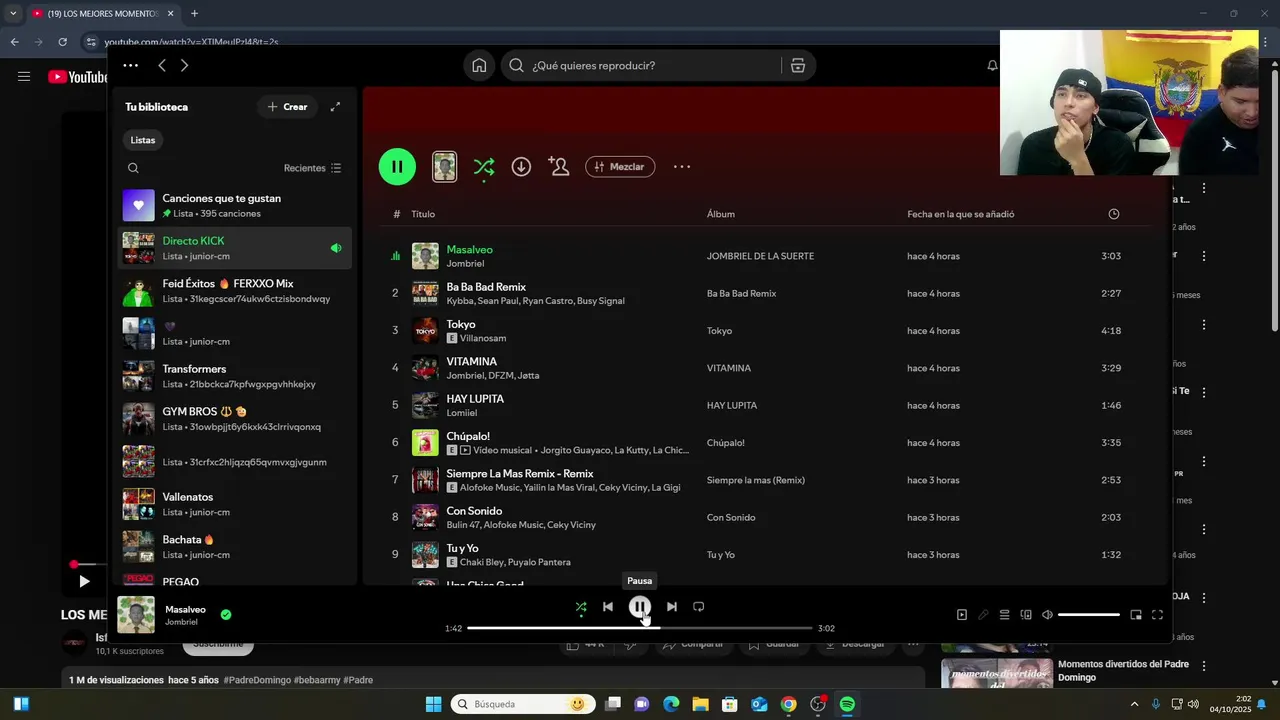Toggle shuffle in the bottom player bar
This screenshot has width=1280, height=720.
point(581,607)
